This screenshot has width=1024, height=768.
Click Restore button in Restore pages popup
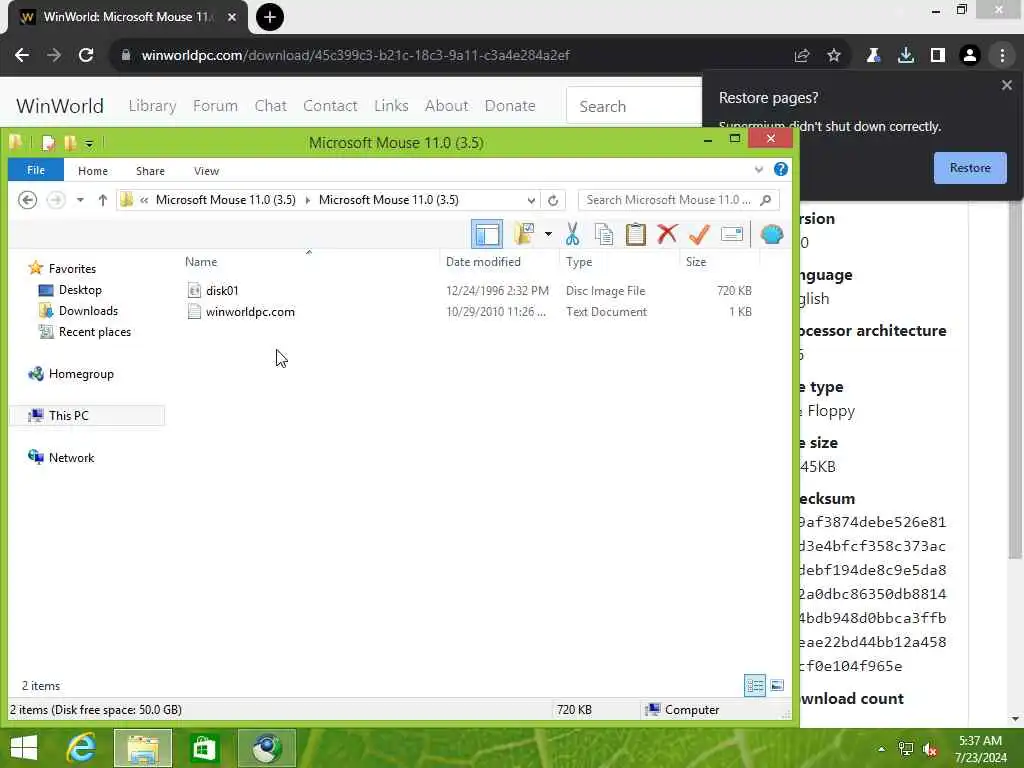tap(970, 168)
